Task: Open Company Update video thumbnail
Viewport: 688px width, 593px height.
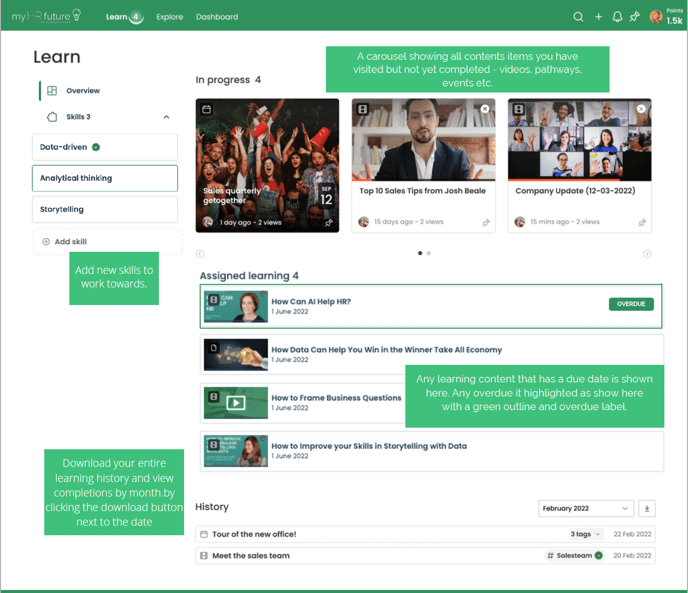Action: [x=580, y=140]
